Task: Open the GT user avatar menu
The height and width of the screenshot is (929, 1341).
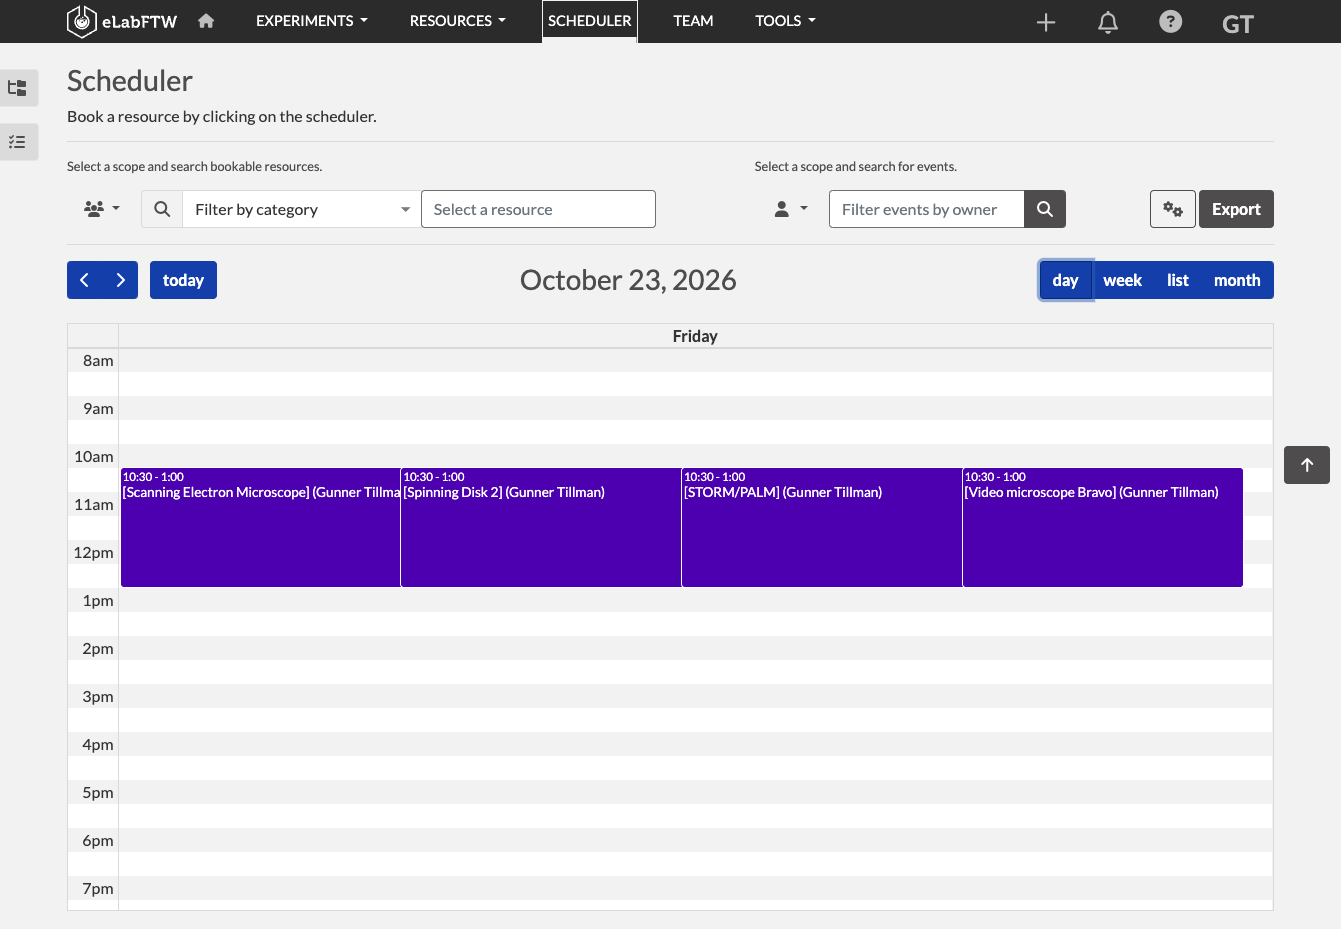Action: pyautogui.click(x=1238, y=23)
